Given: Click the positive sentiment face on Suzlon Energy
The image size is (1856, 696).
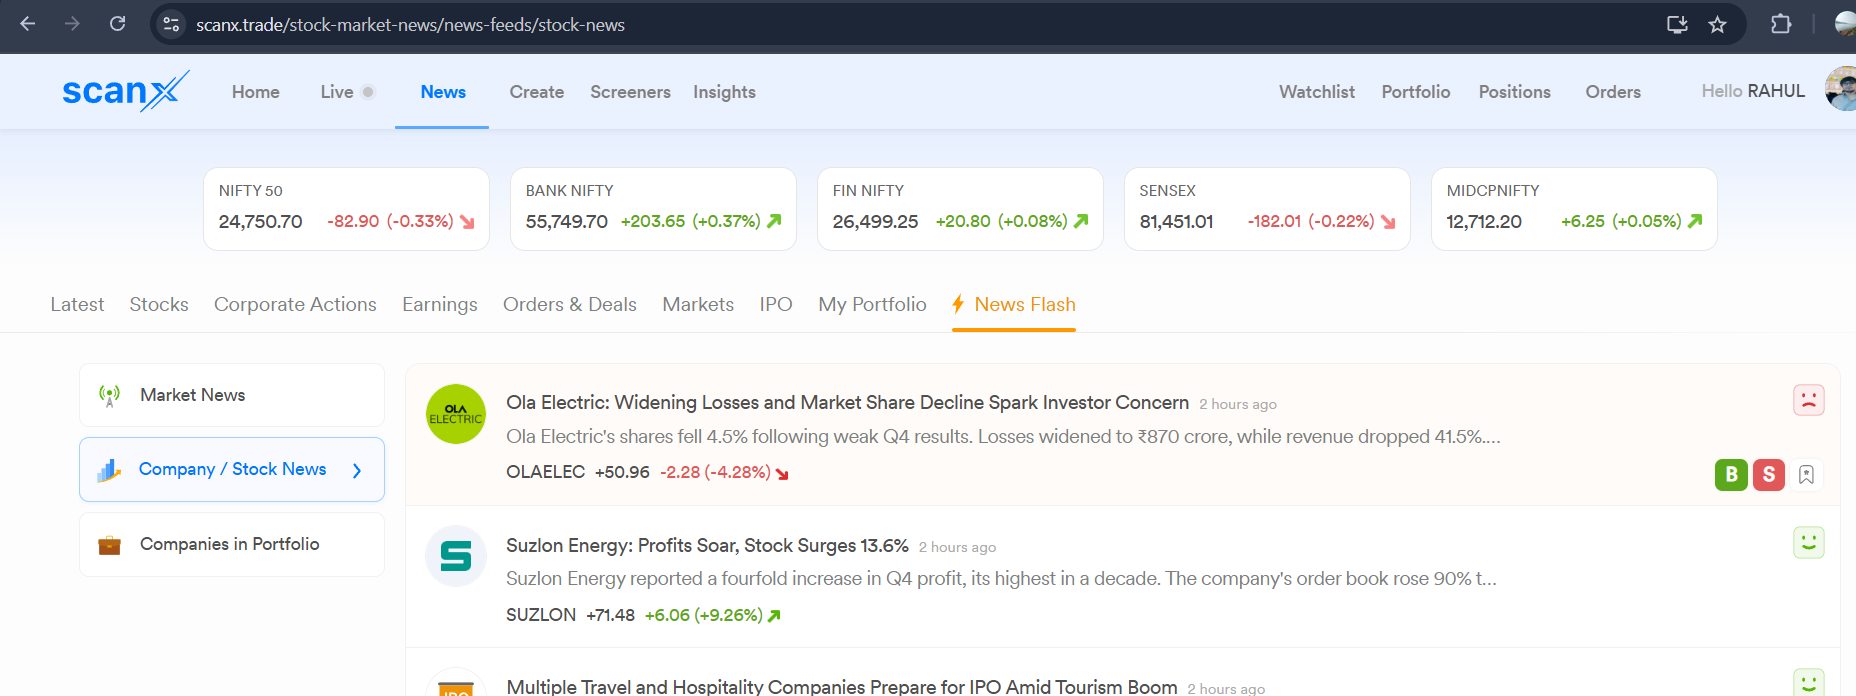Looking at the screenshot, I should coord(1808,542).
